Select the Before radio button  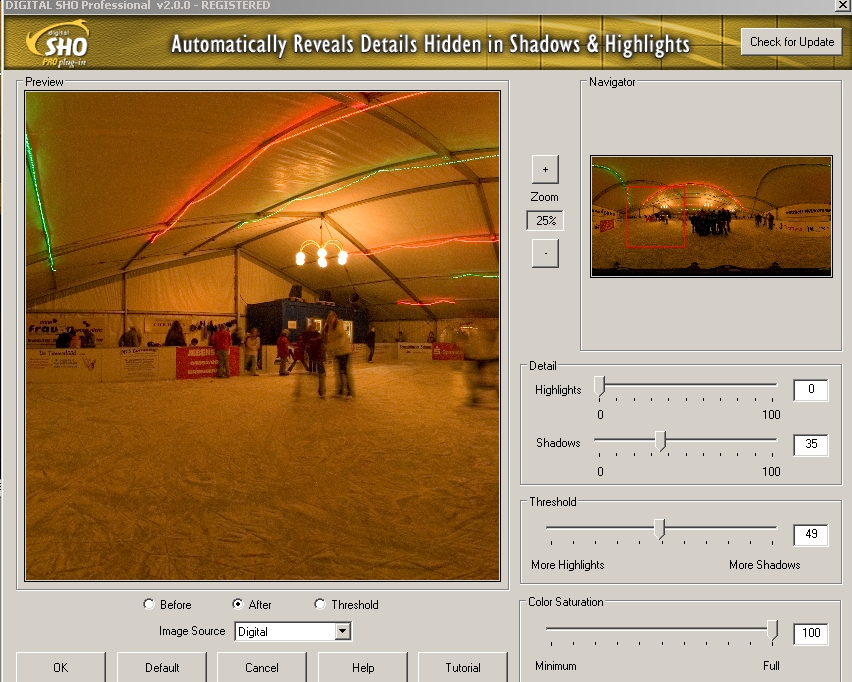click(150, 605)
